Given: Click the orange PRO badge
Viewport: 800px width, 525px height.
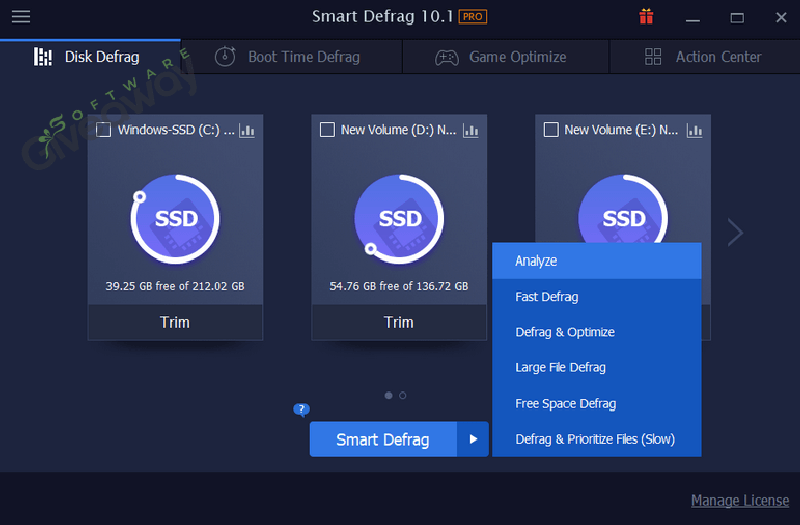Looking at the screenshot, I should 472,17.
